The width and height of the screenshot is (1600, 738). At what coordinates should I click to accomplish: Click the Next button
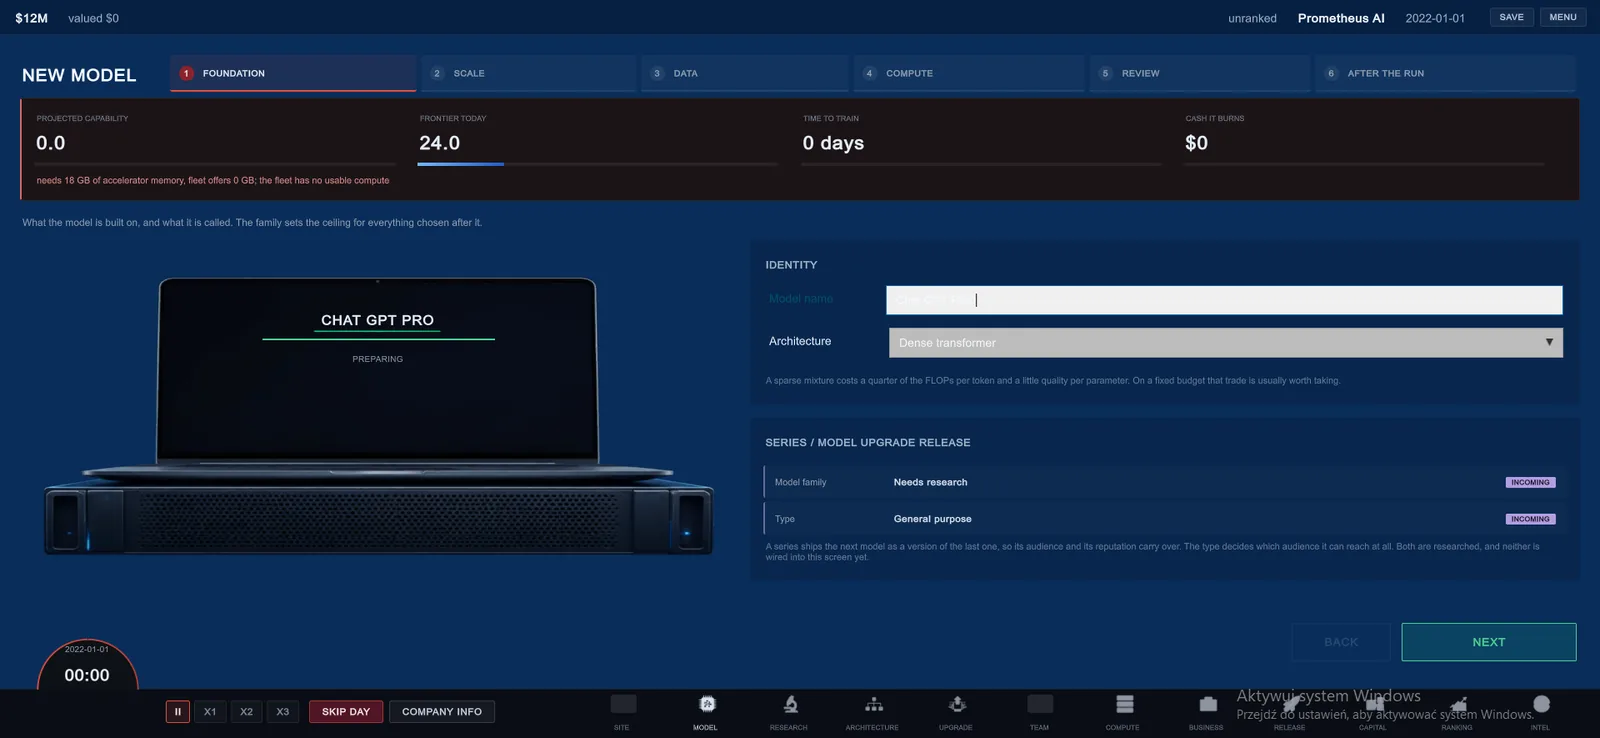pos(1489,642)
